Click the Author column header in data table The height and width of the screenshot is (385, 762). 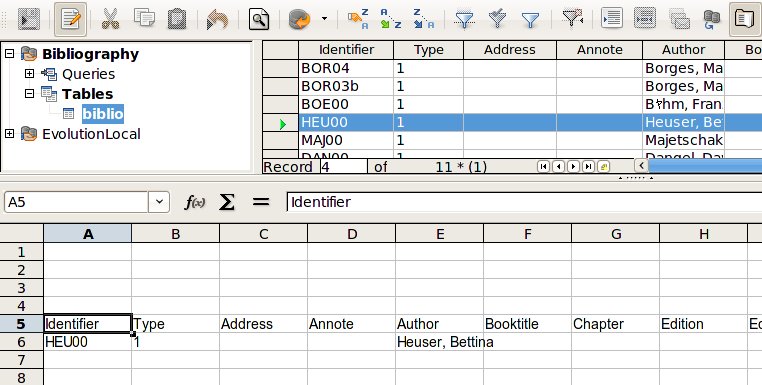tap(683, 50)
